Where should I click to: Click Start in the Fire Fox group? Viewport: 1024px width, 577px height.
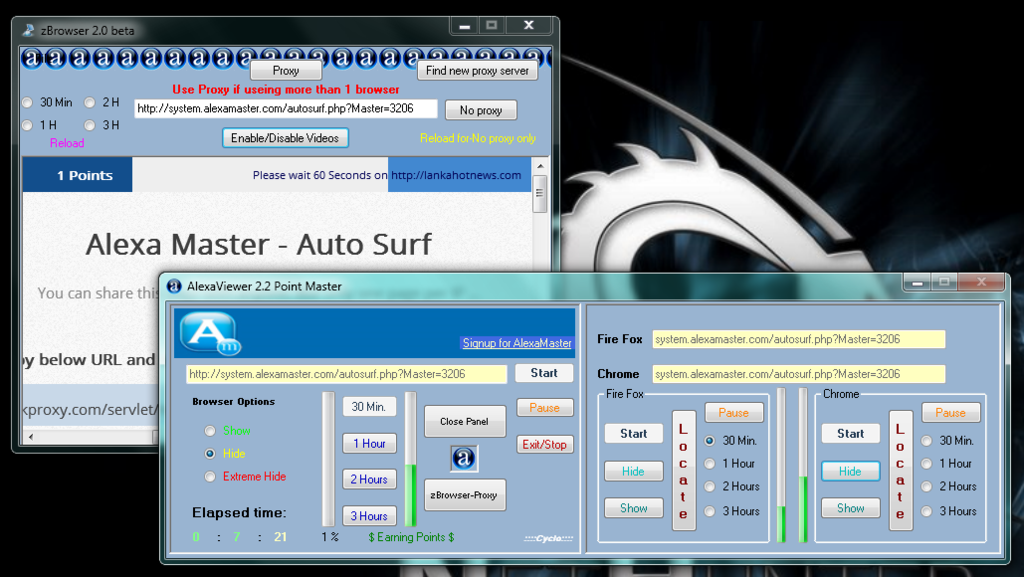[633, 433]
